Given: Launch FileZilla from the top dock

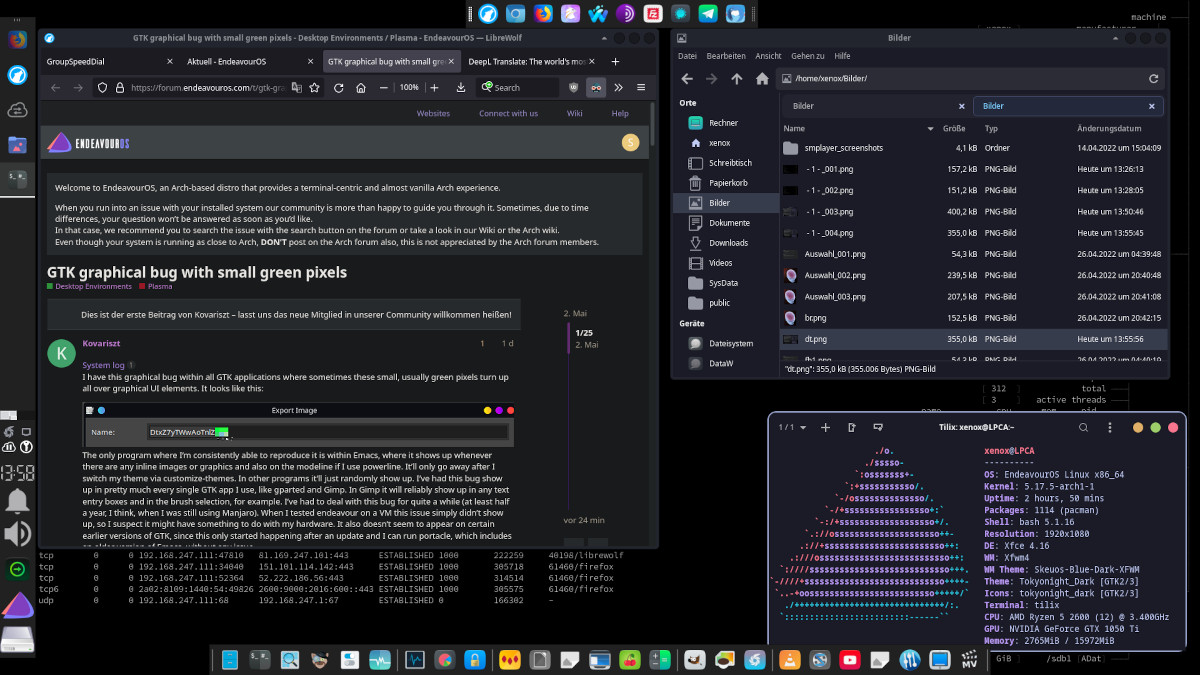Looking at the screenshot, I should pyautogui.click(x=652, y=14).
